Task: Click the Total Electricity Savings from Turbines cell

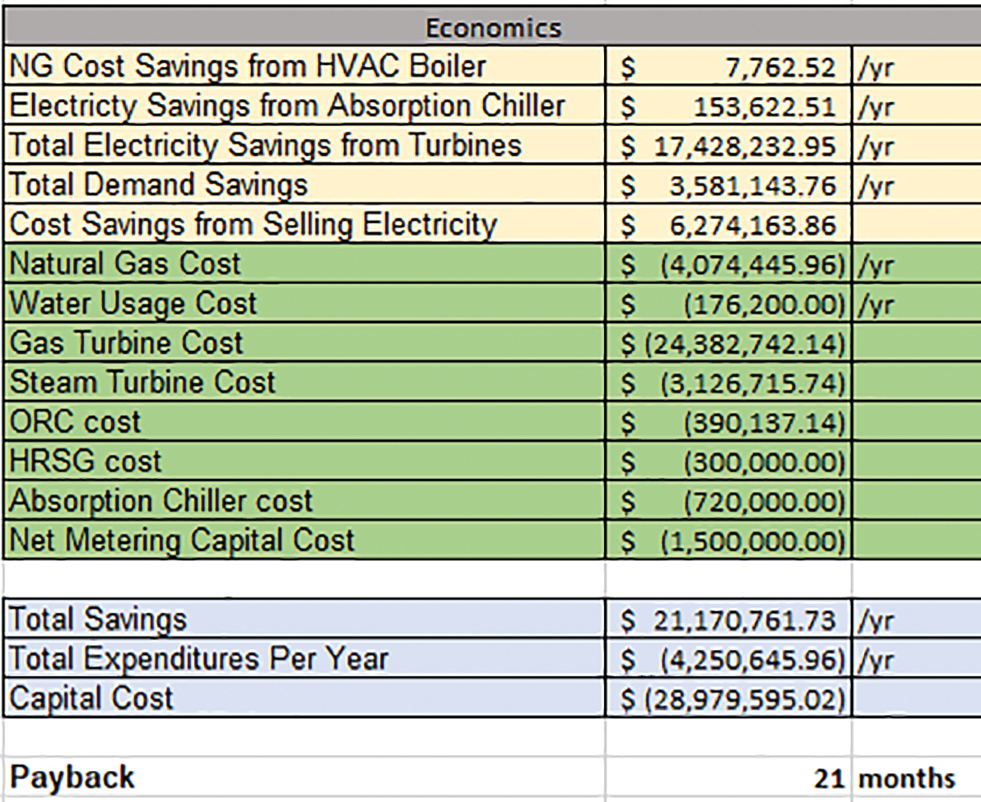Action: coord(265,145)
